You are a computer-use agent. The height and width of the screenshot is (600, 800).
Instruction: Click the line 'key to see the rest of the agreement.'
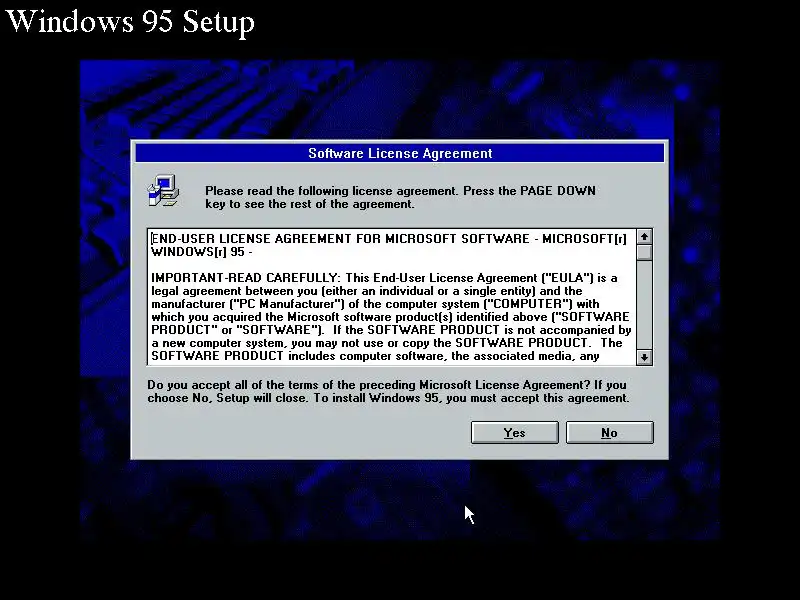pyautogui.click(x=310, y=204)
